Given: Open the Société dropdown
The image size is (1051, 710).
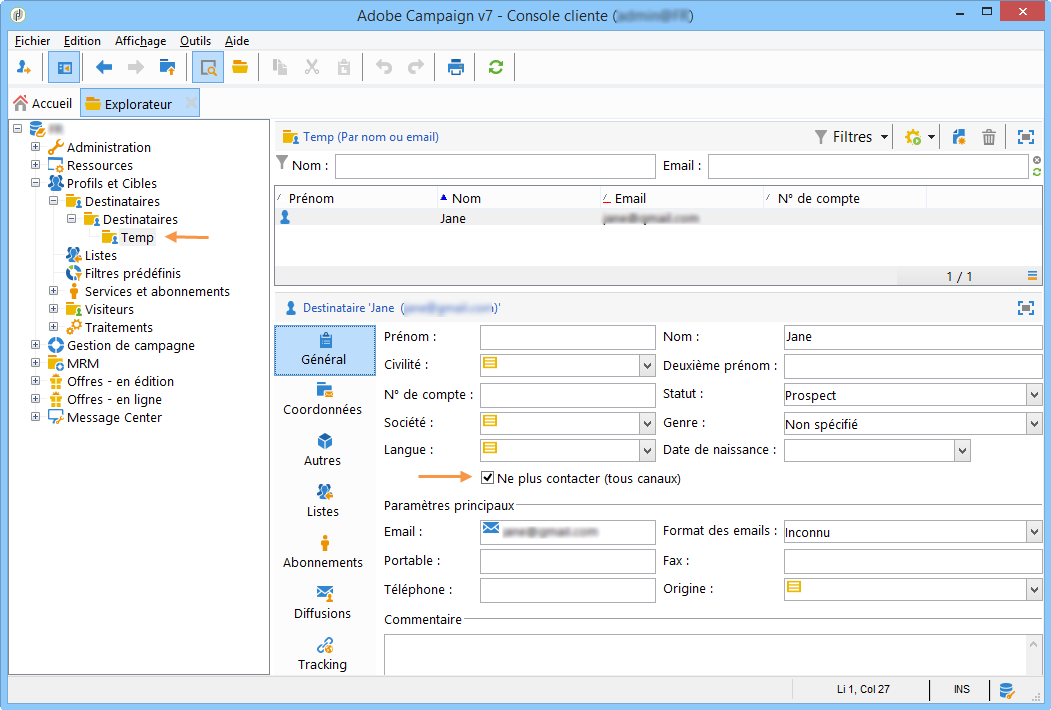Looking at the screenshot, I should click(x=647, y=424).
